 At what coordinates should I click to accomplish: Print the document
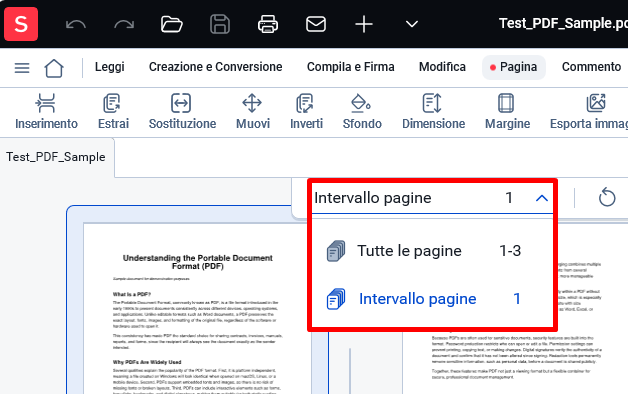[268, 24]
